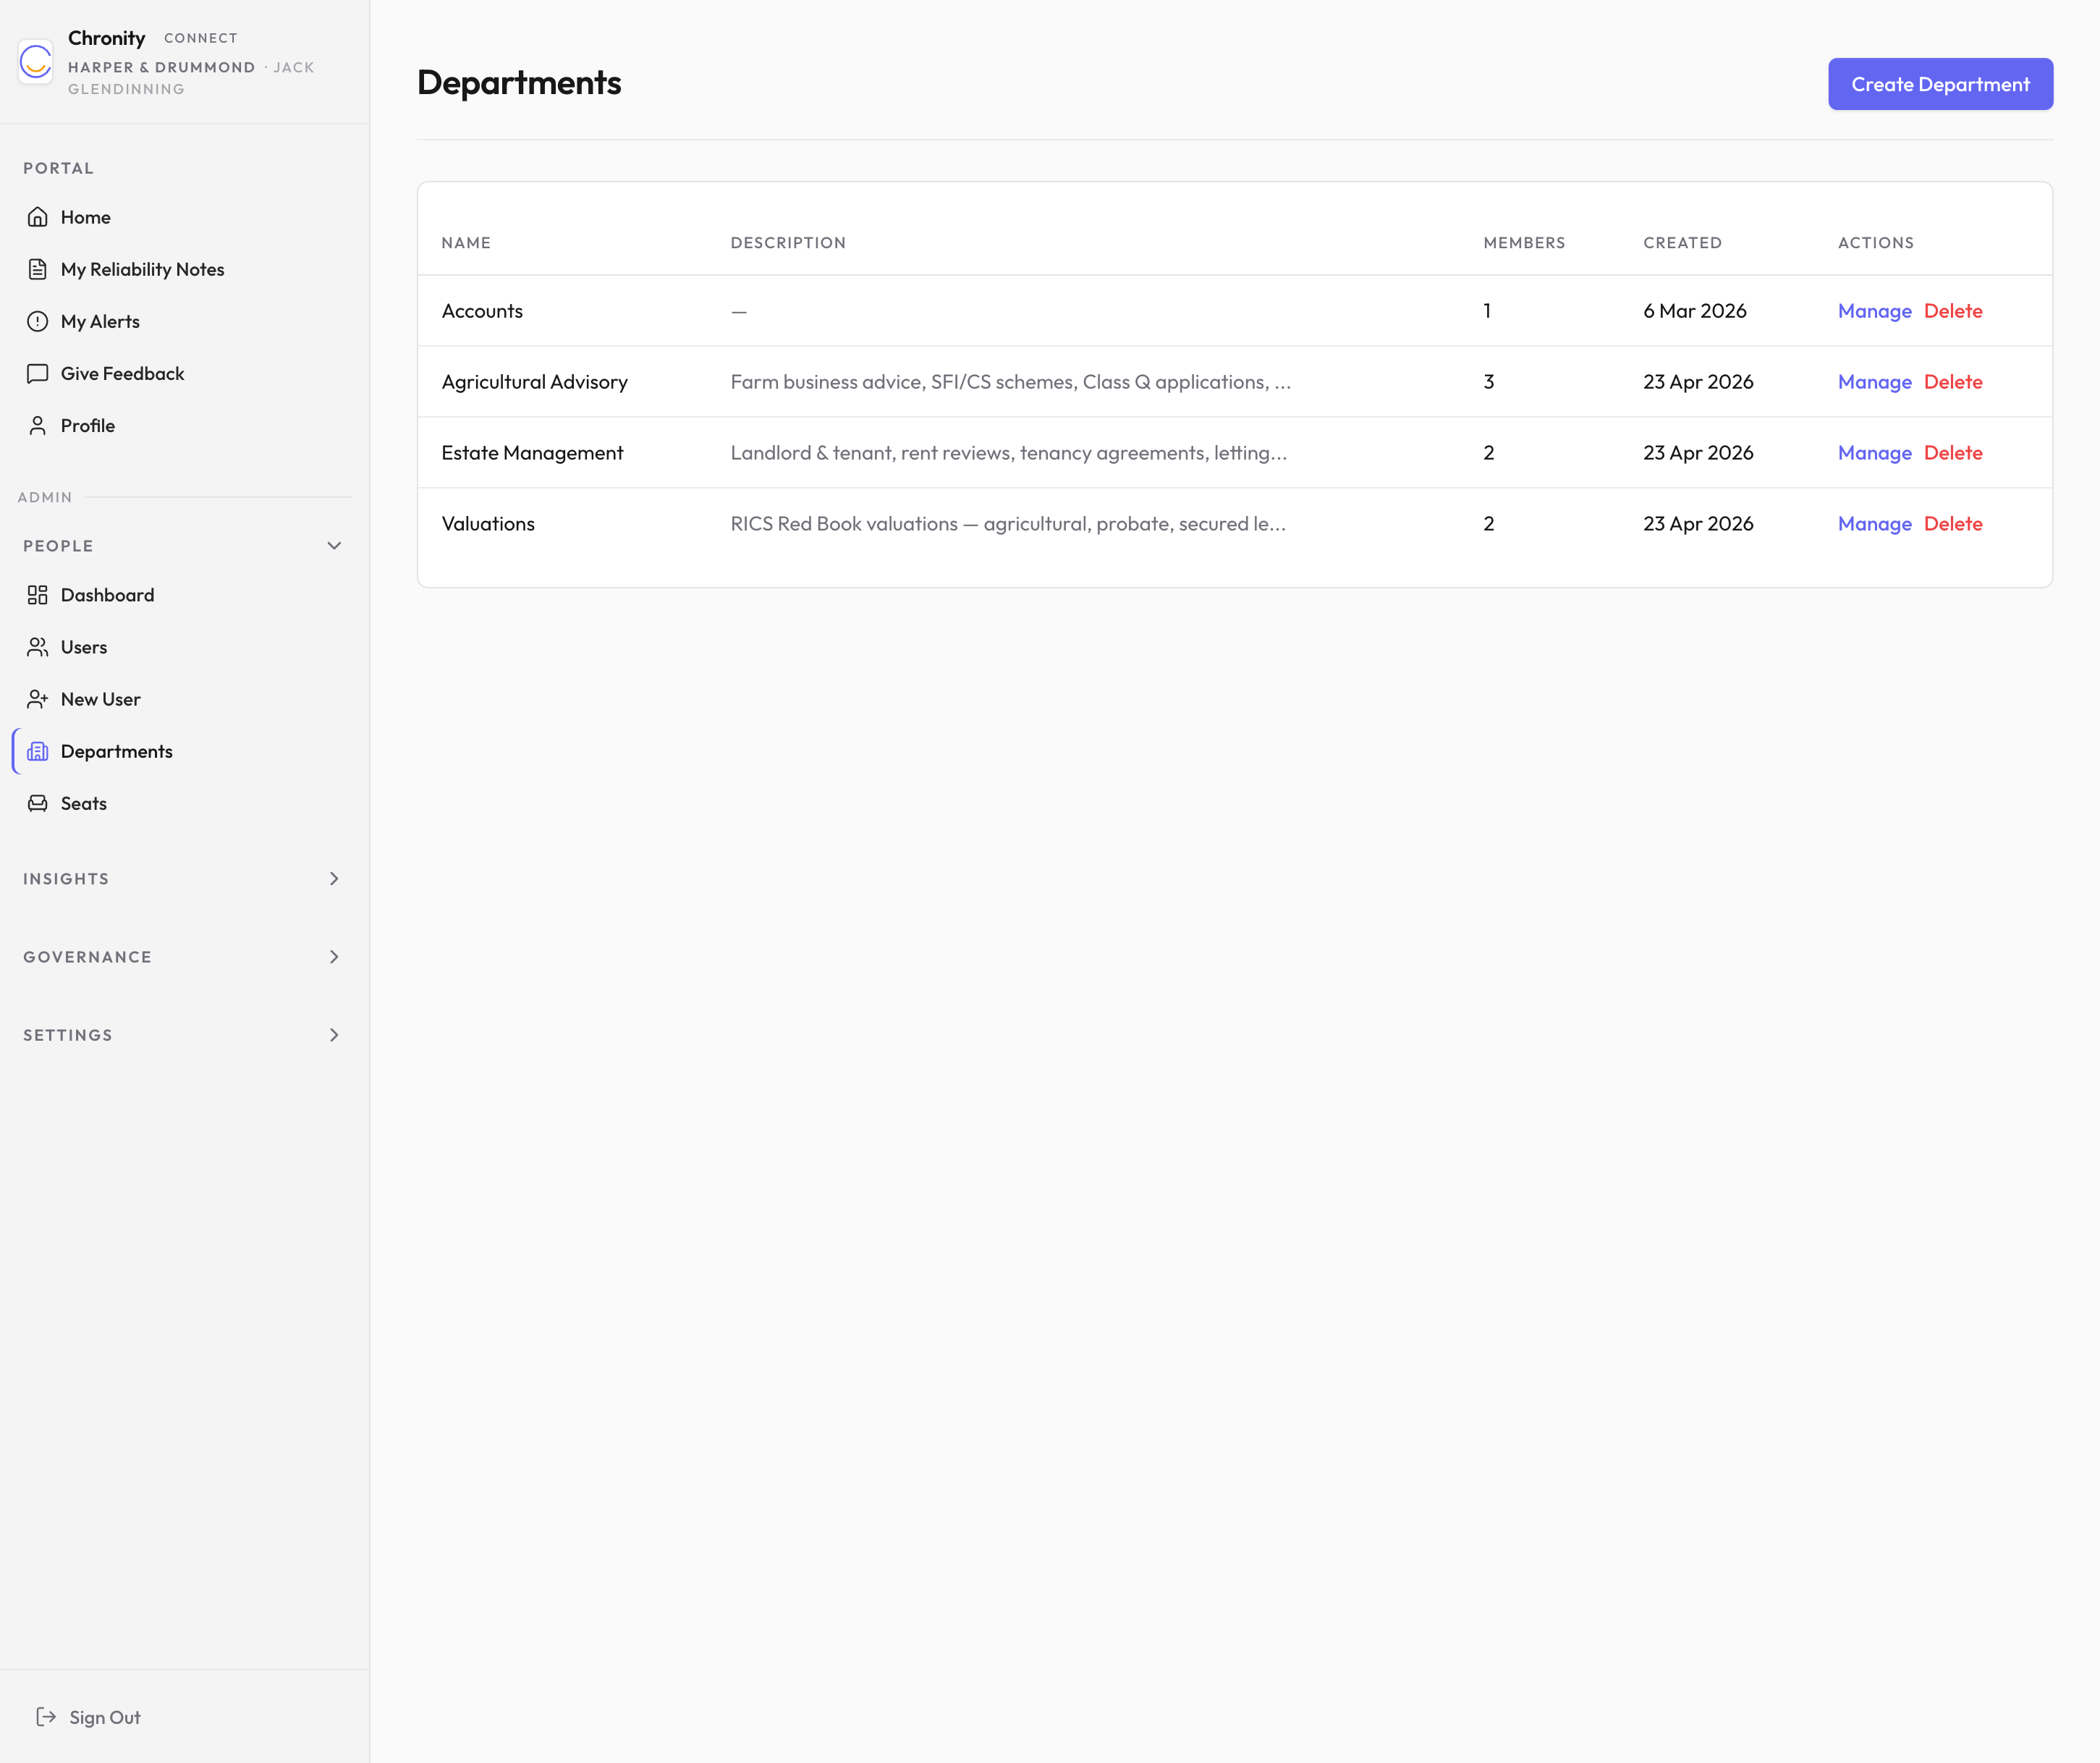Click the Seats sofa icon
2100x1763 pixels.
tap(38, 803)
